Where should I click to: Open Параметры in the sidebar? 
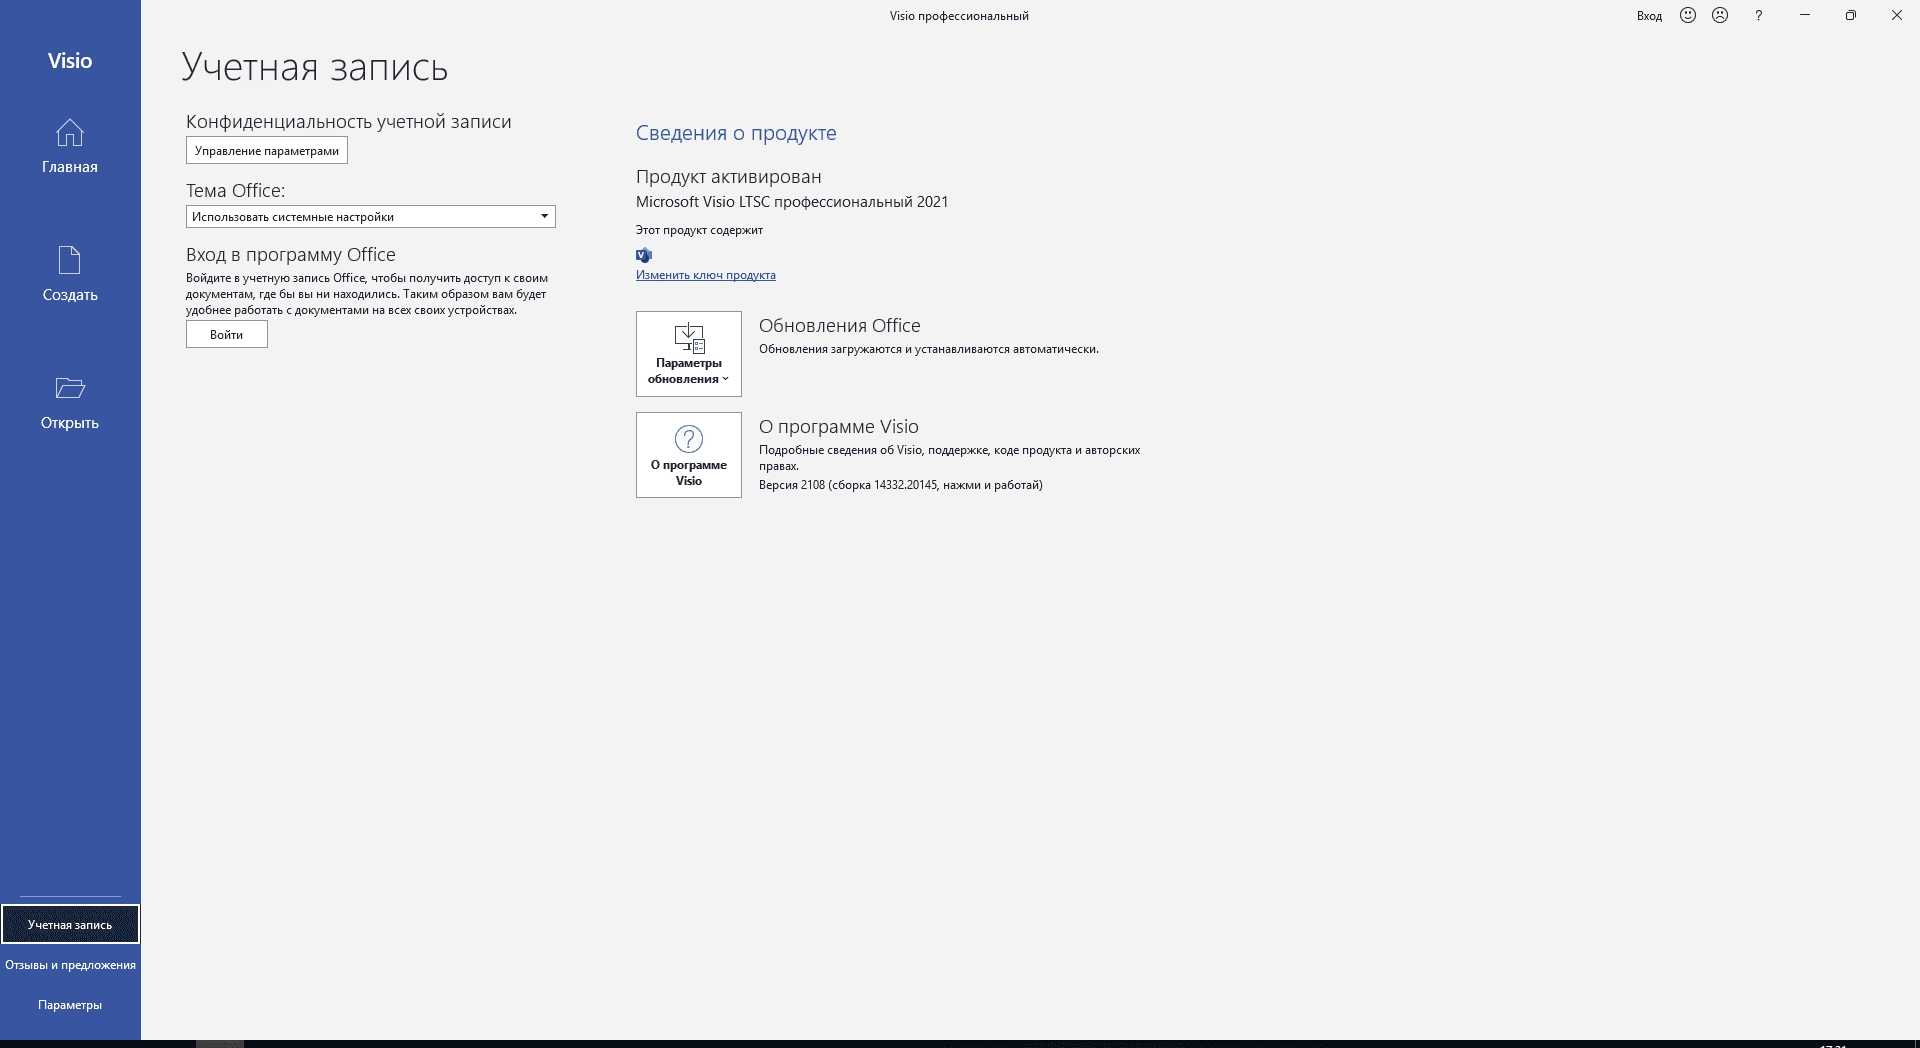coord(70,1005)
